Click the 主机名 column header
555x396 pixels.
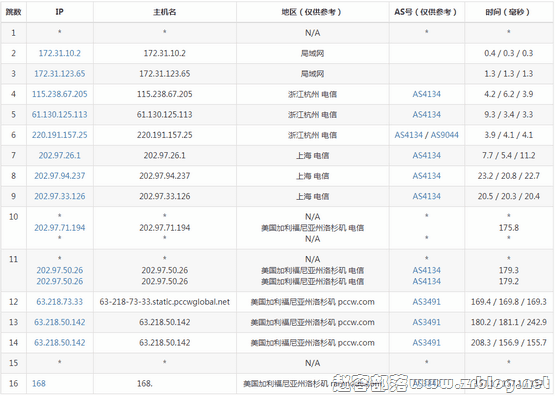click(x=165, y=12)
